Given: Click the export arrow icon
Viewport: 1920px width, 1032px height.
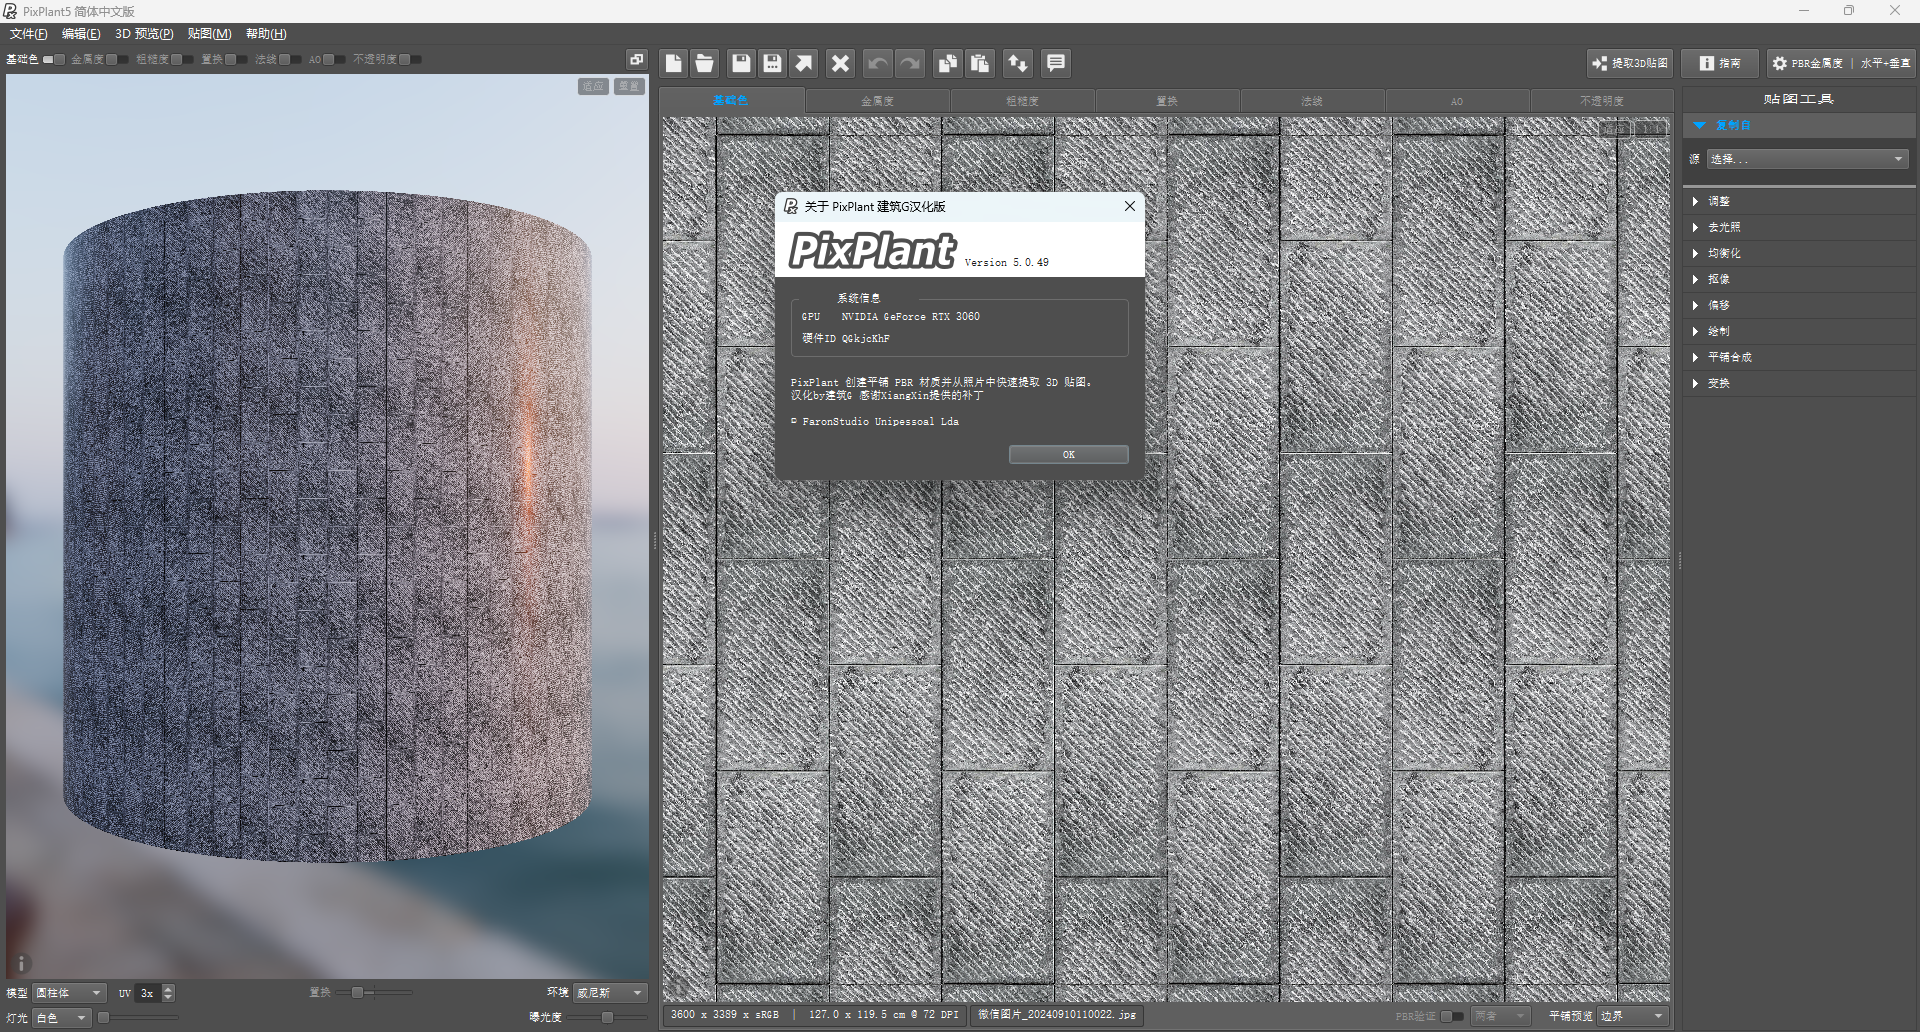Looking at the screenshot, I should (x=804, y=64).
